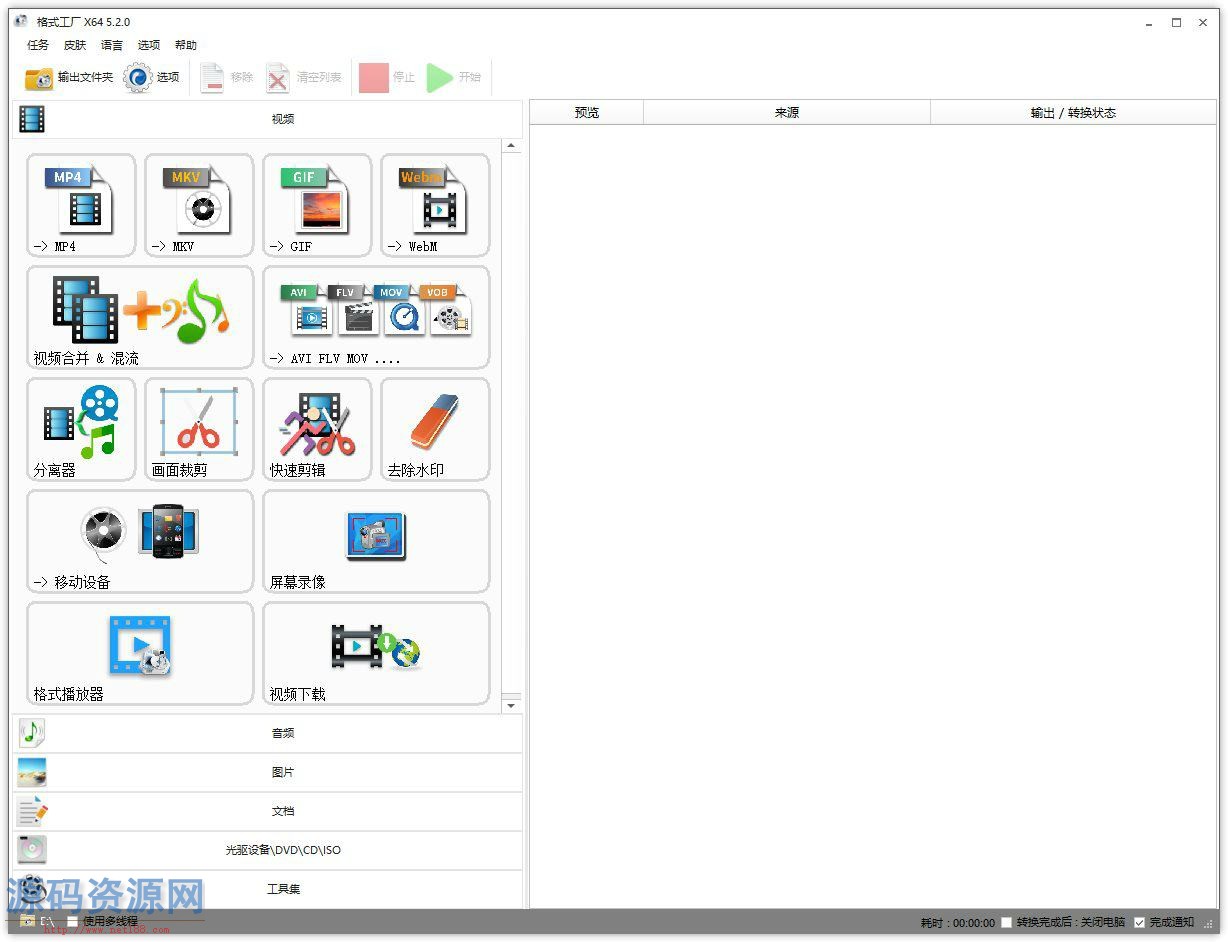Screen dimensions: 1228x942
Task: Open 视频合并 & 混流 tool
Action: tap(140, 317)
